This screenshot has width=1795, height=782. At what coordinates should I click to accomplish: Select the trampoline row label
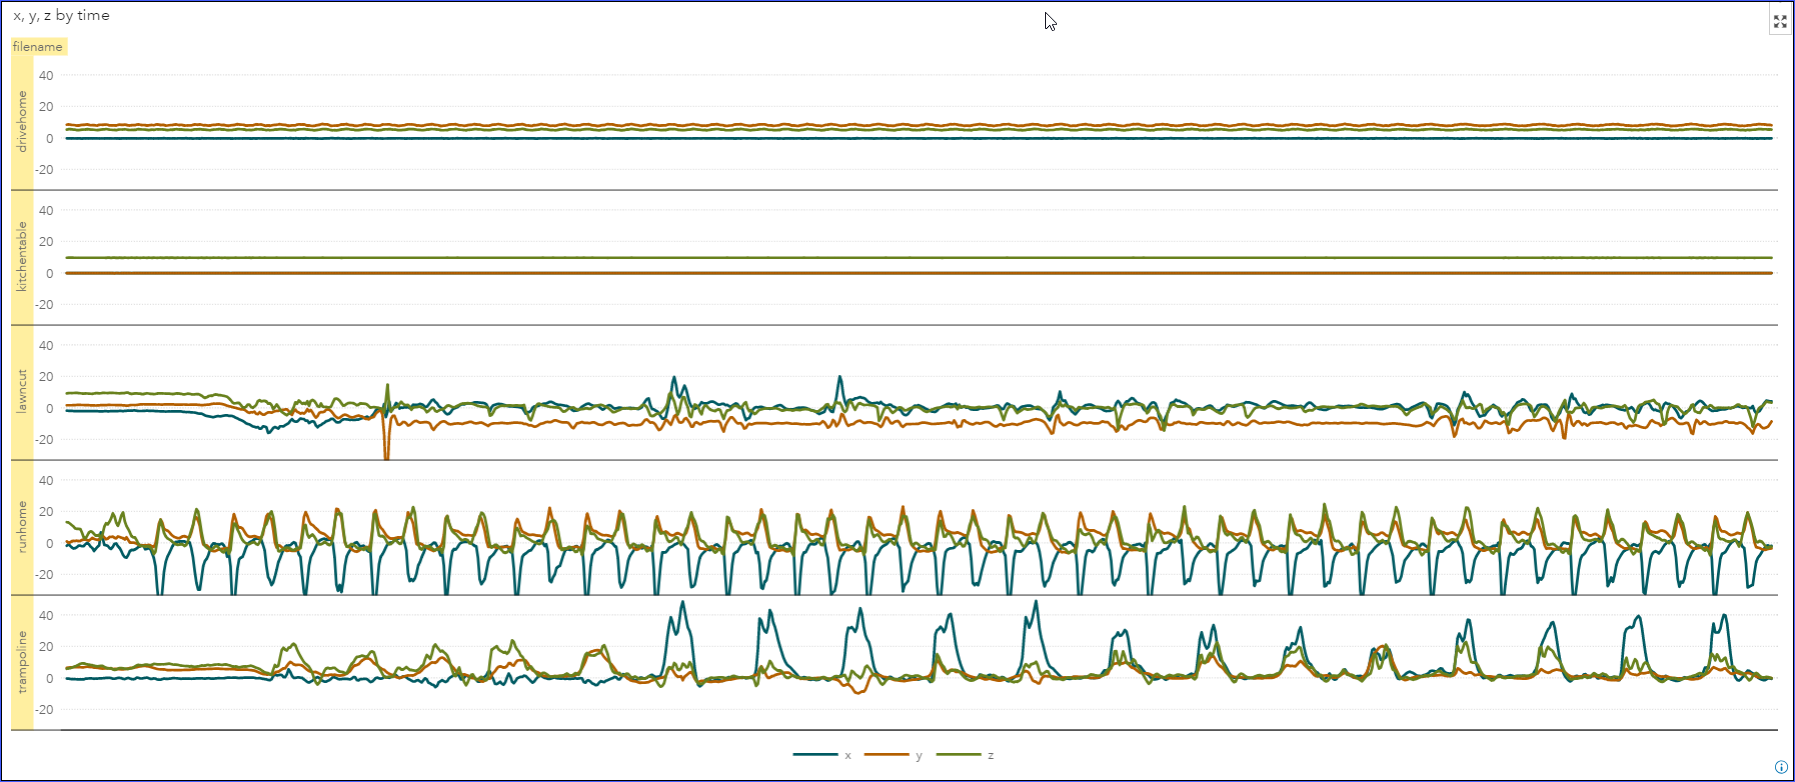pos(22,662)
